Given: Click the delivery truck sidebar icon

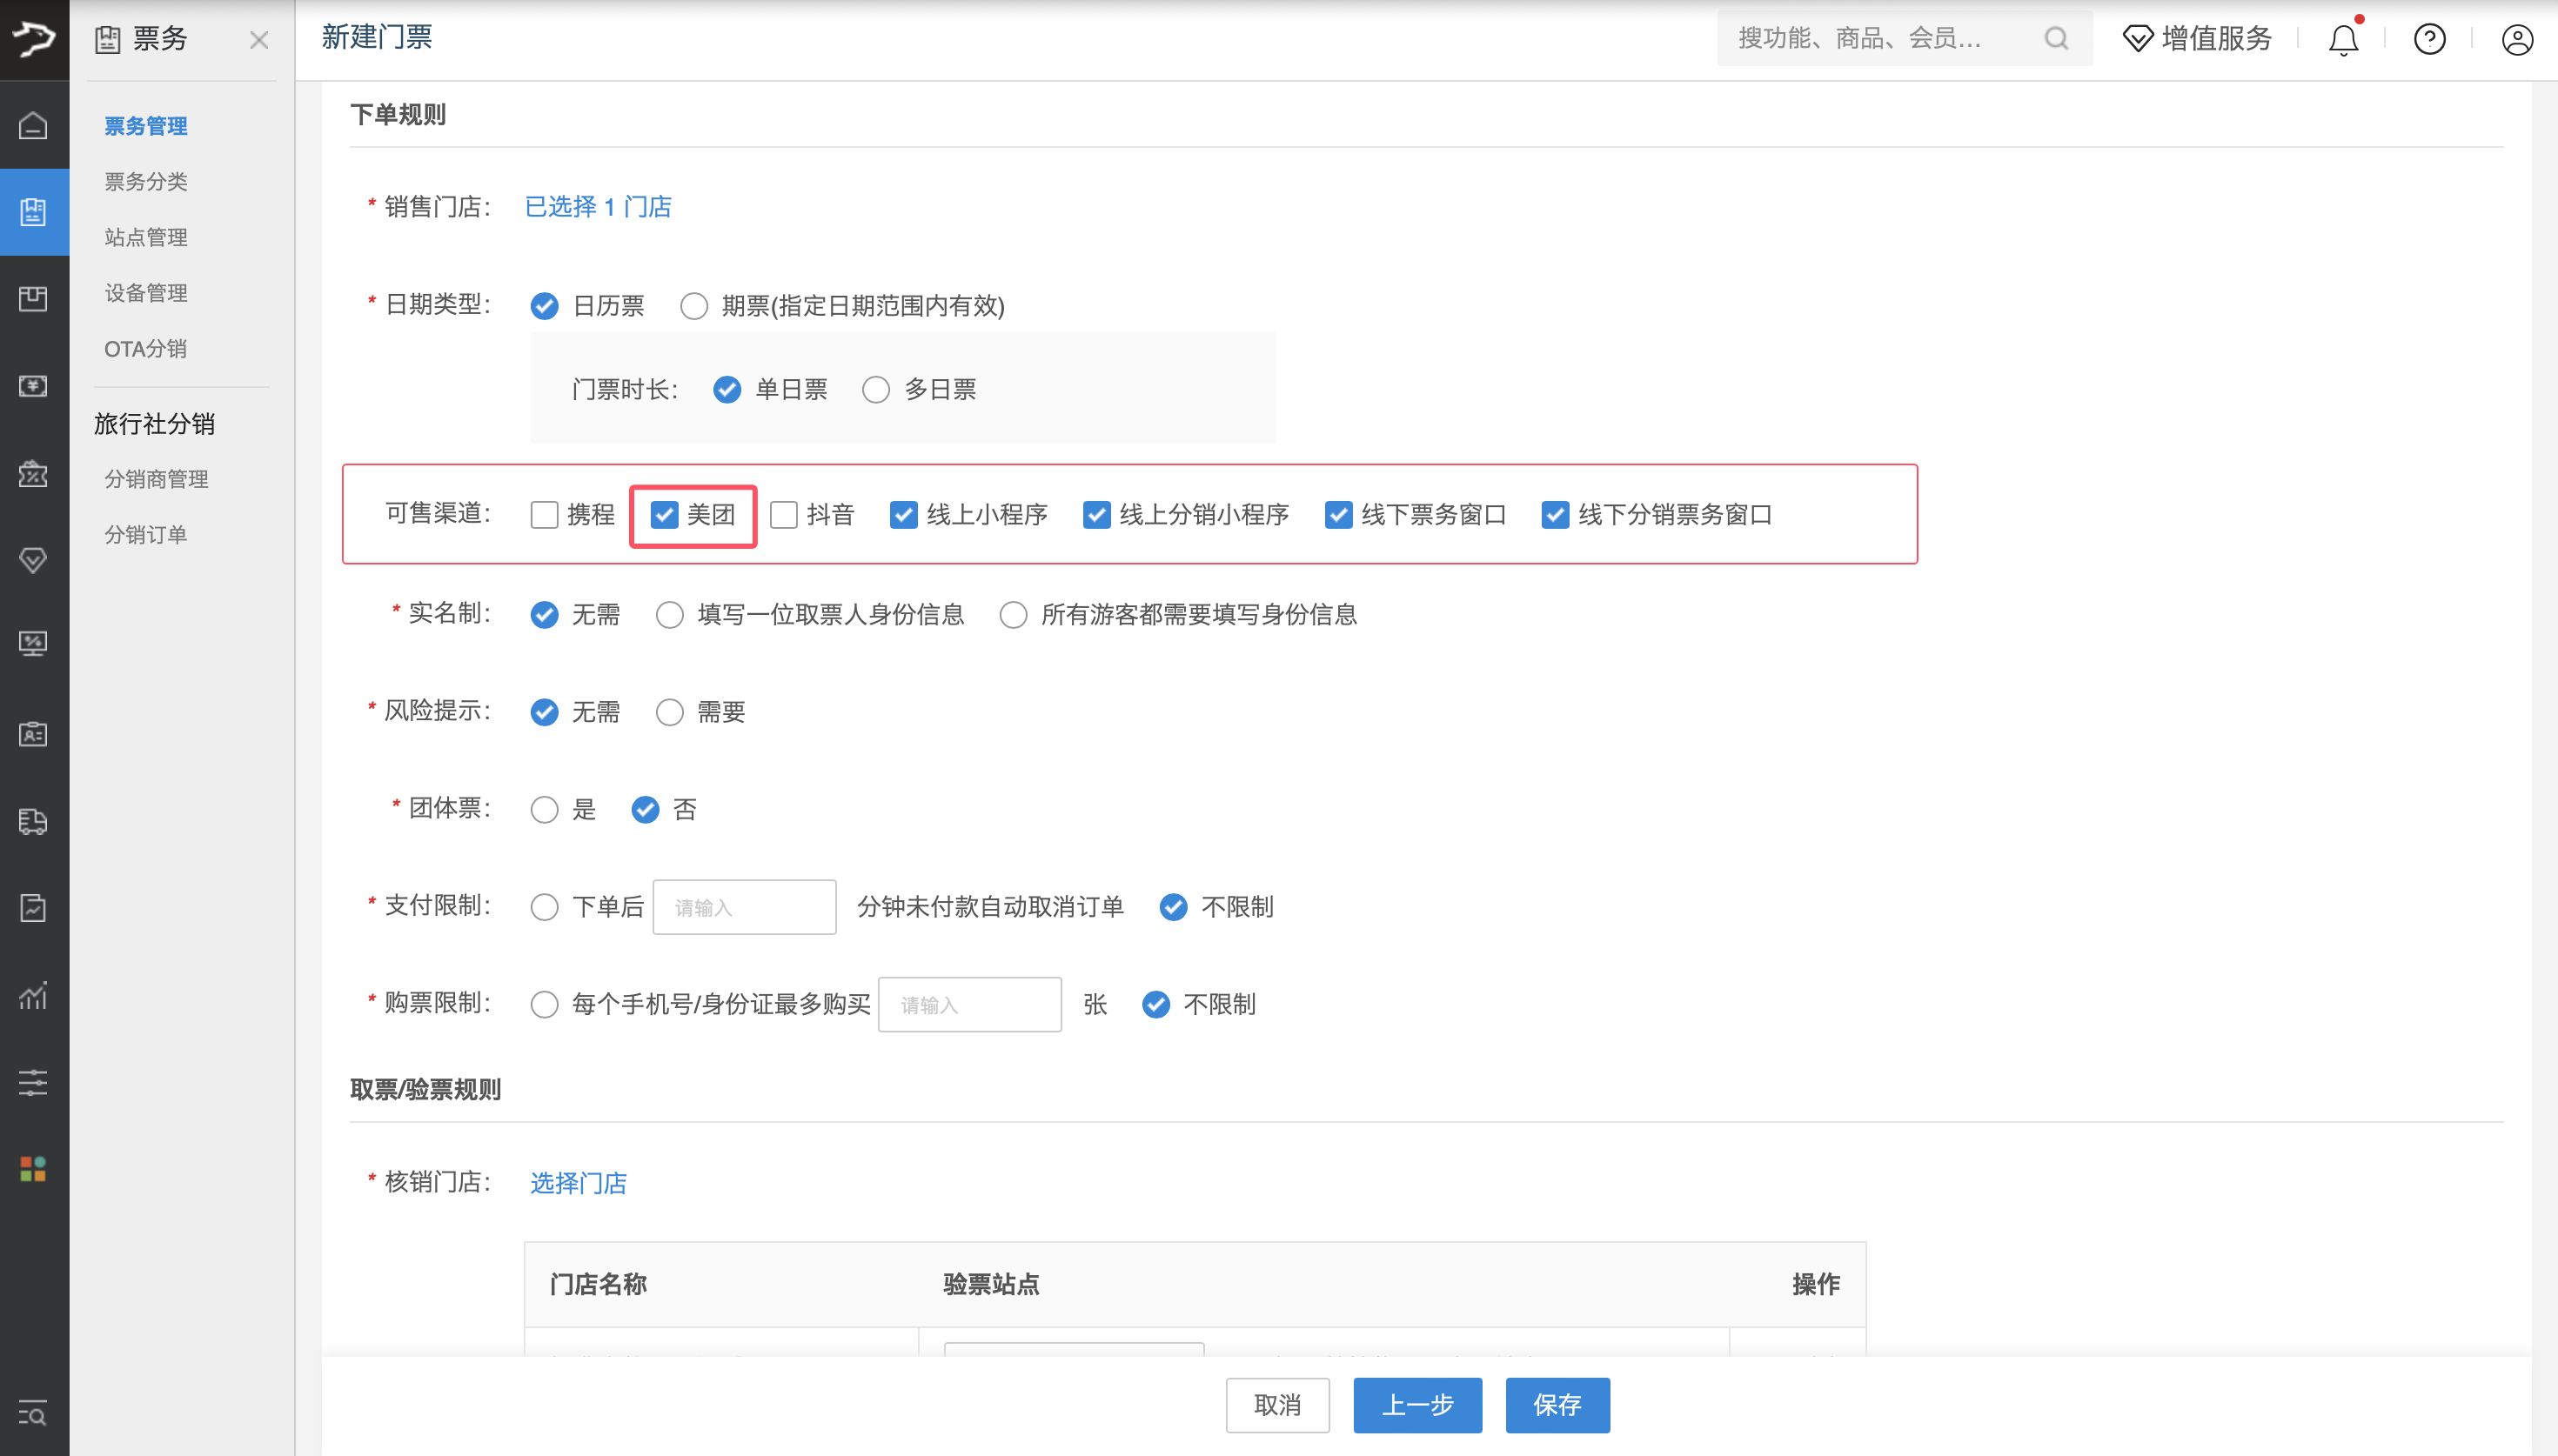Looking at the screenshot, I should pos(33,821).
